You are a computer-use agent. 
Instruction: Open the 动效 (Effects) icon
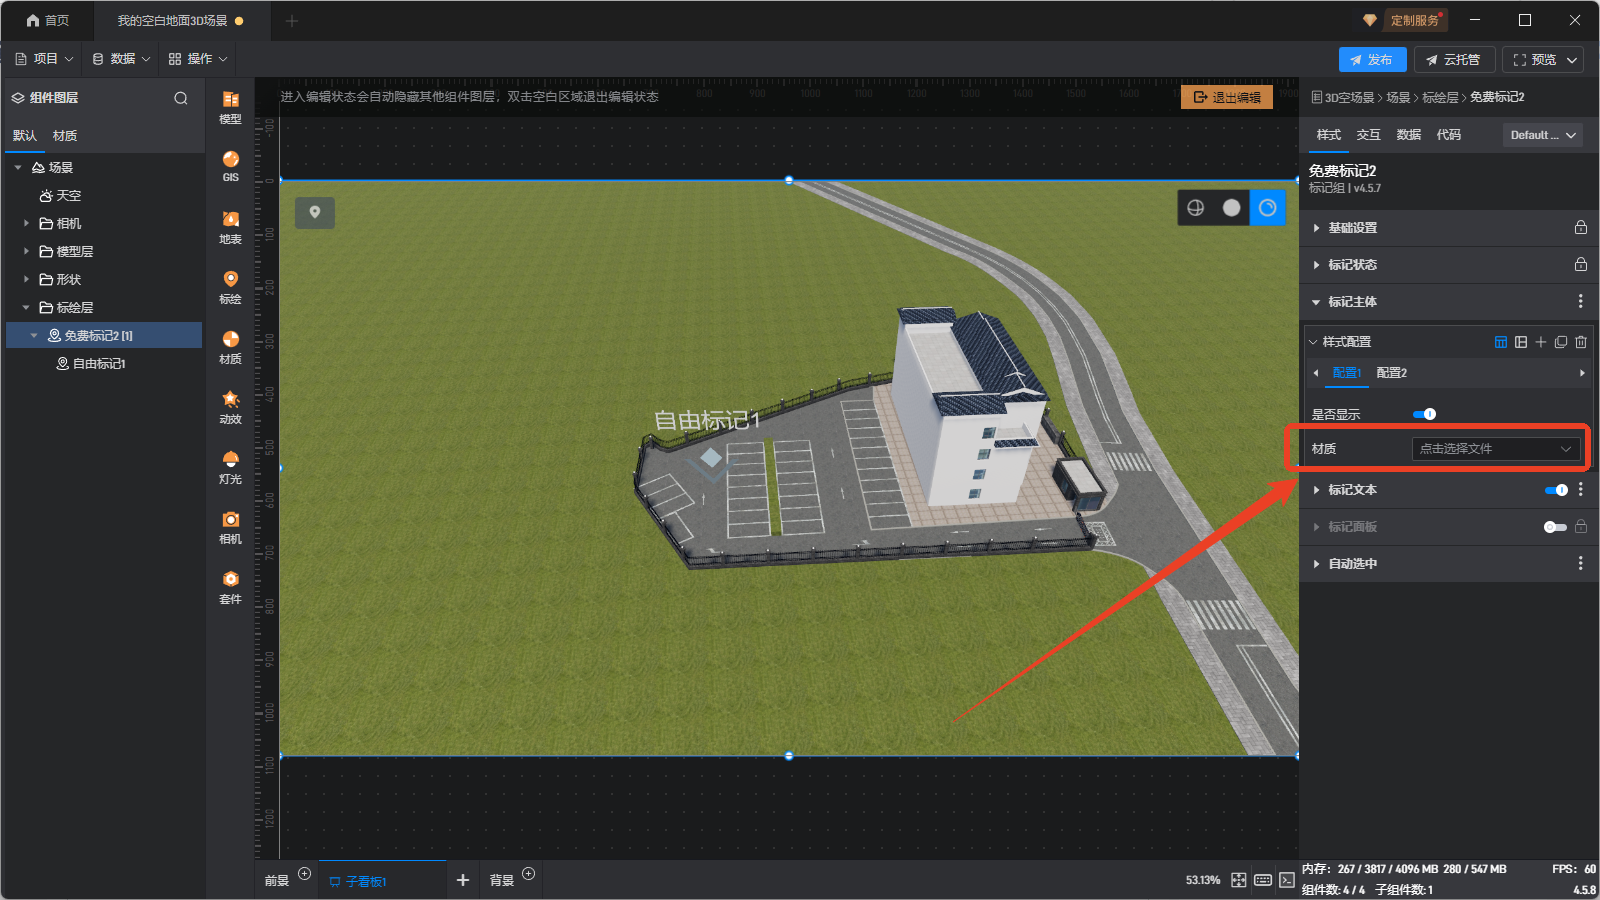coord(230,406)
